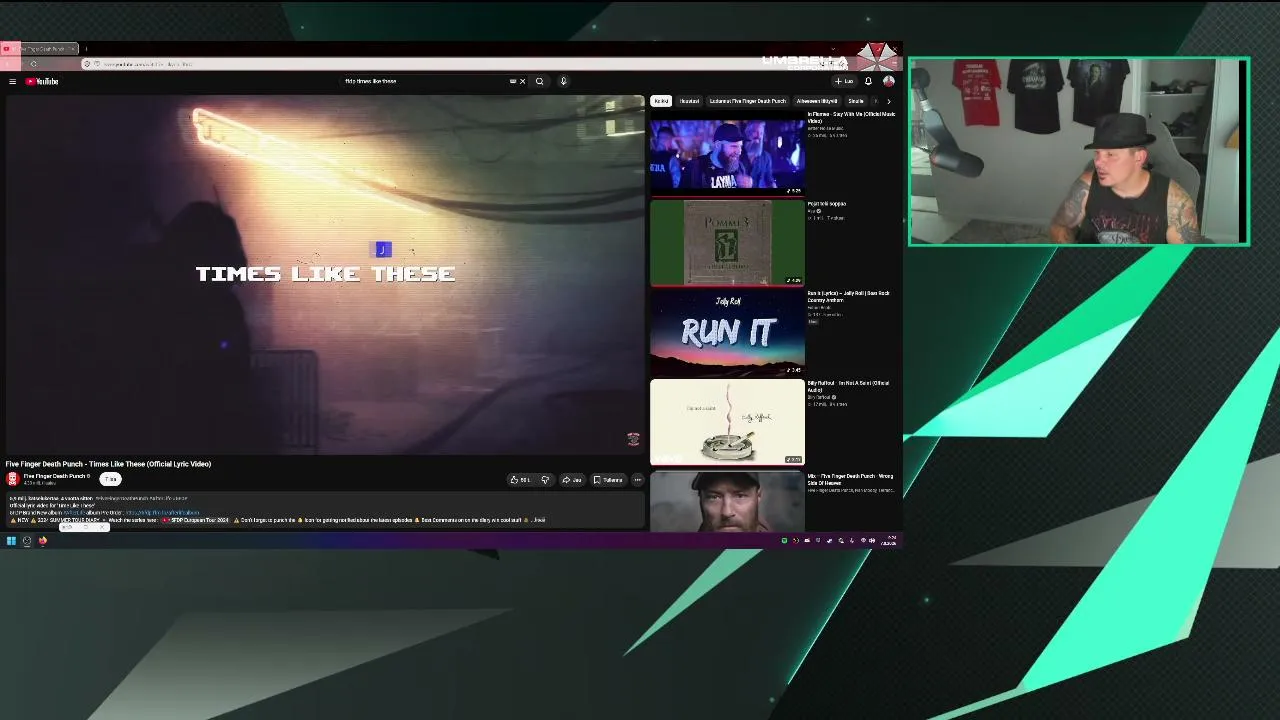Select the video title text under the player
1280x720 pixels.
109,464
